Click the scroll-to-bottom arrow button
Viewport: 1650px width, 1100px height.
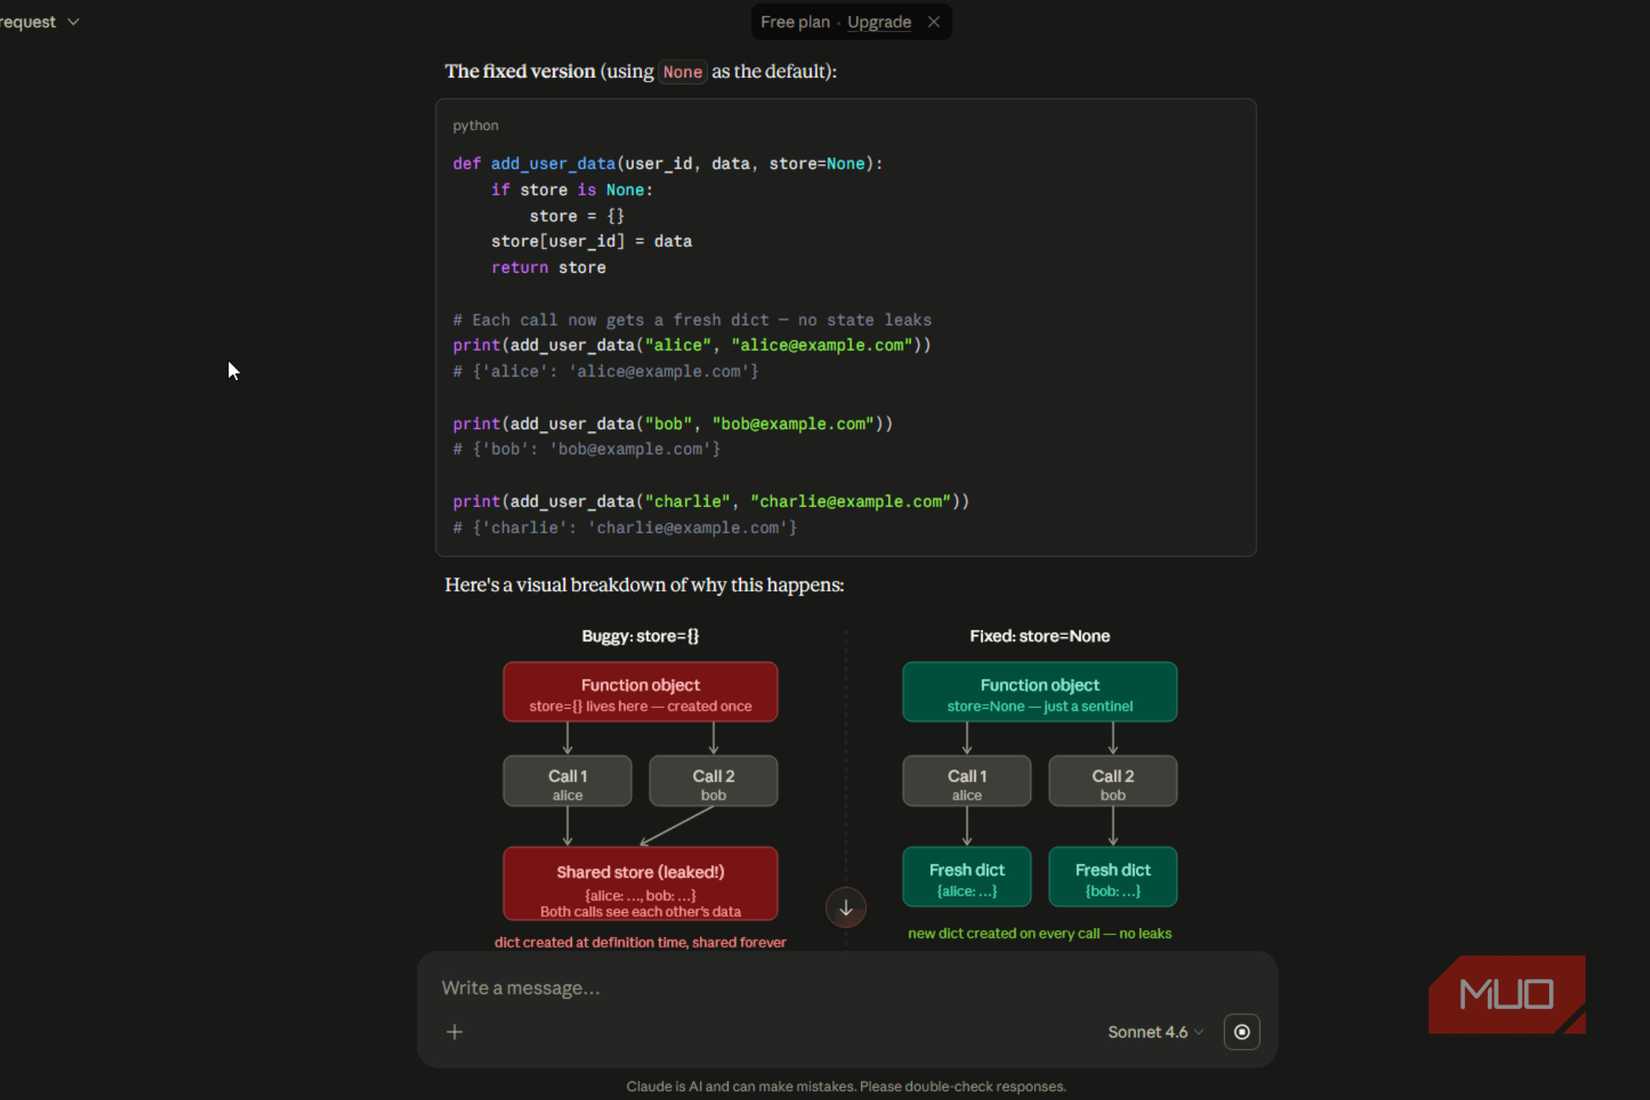pos(846,908)
